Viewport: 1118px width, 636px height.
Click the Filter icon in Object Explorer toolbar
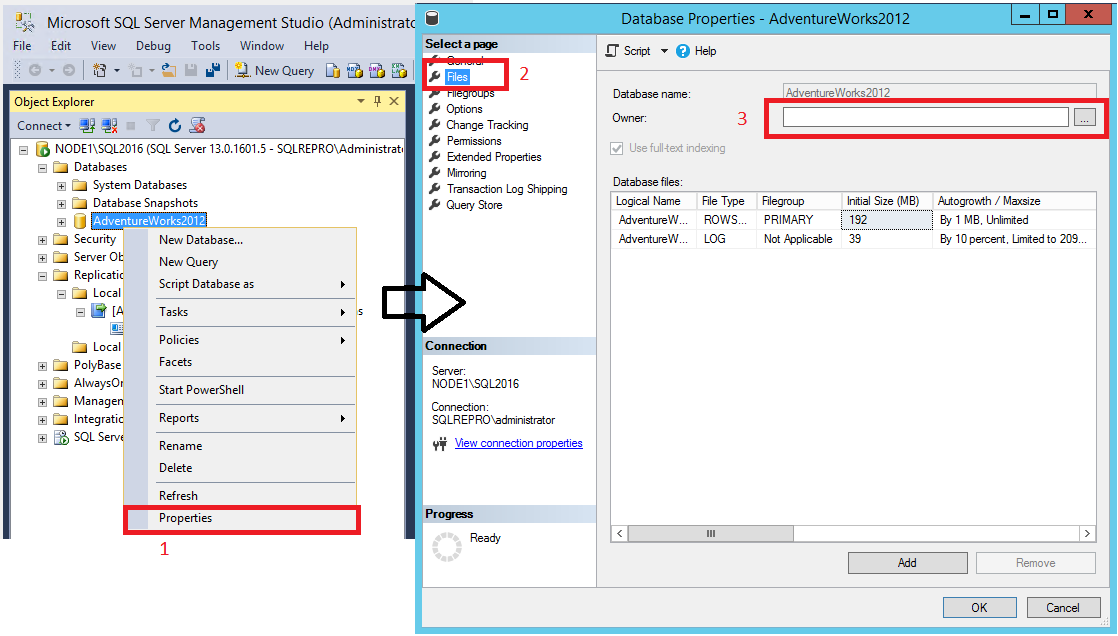pos(152,125)
